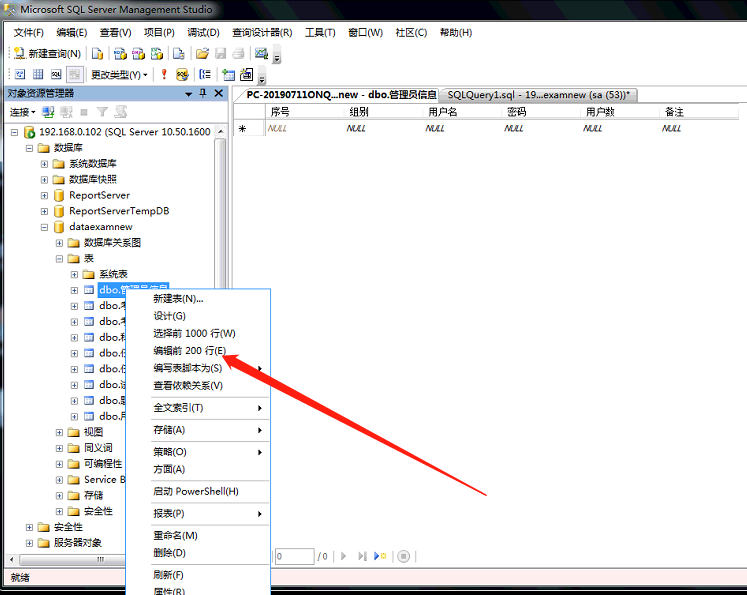Screen dimensions: 747x595
Task: Click the Open File folder icon
Action: (x=202, y=53)
